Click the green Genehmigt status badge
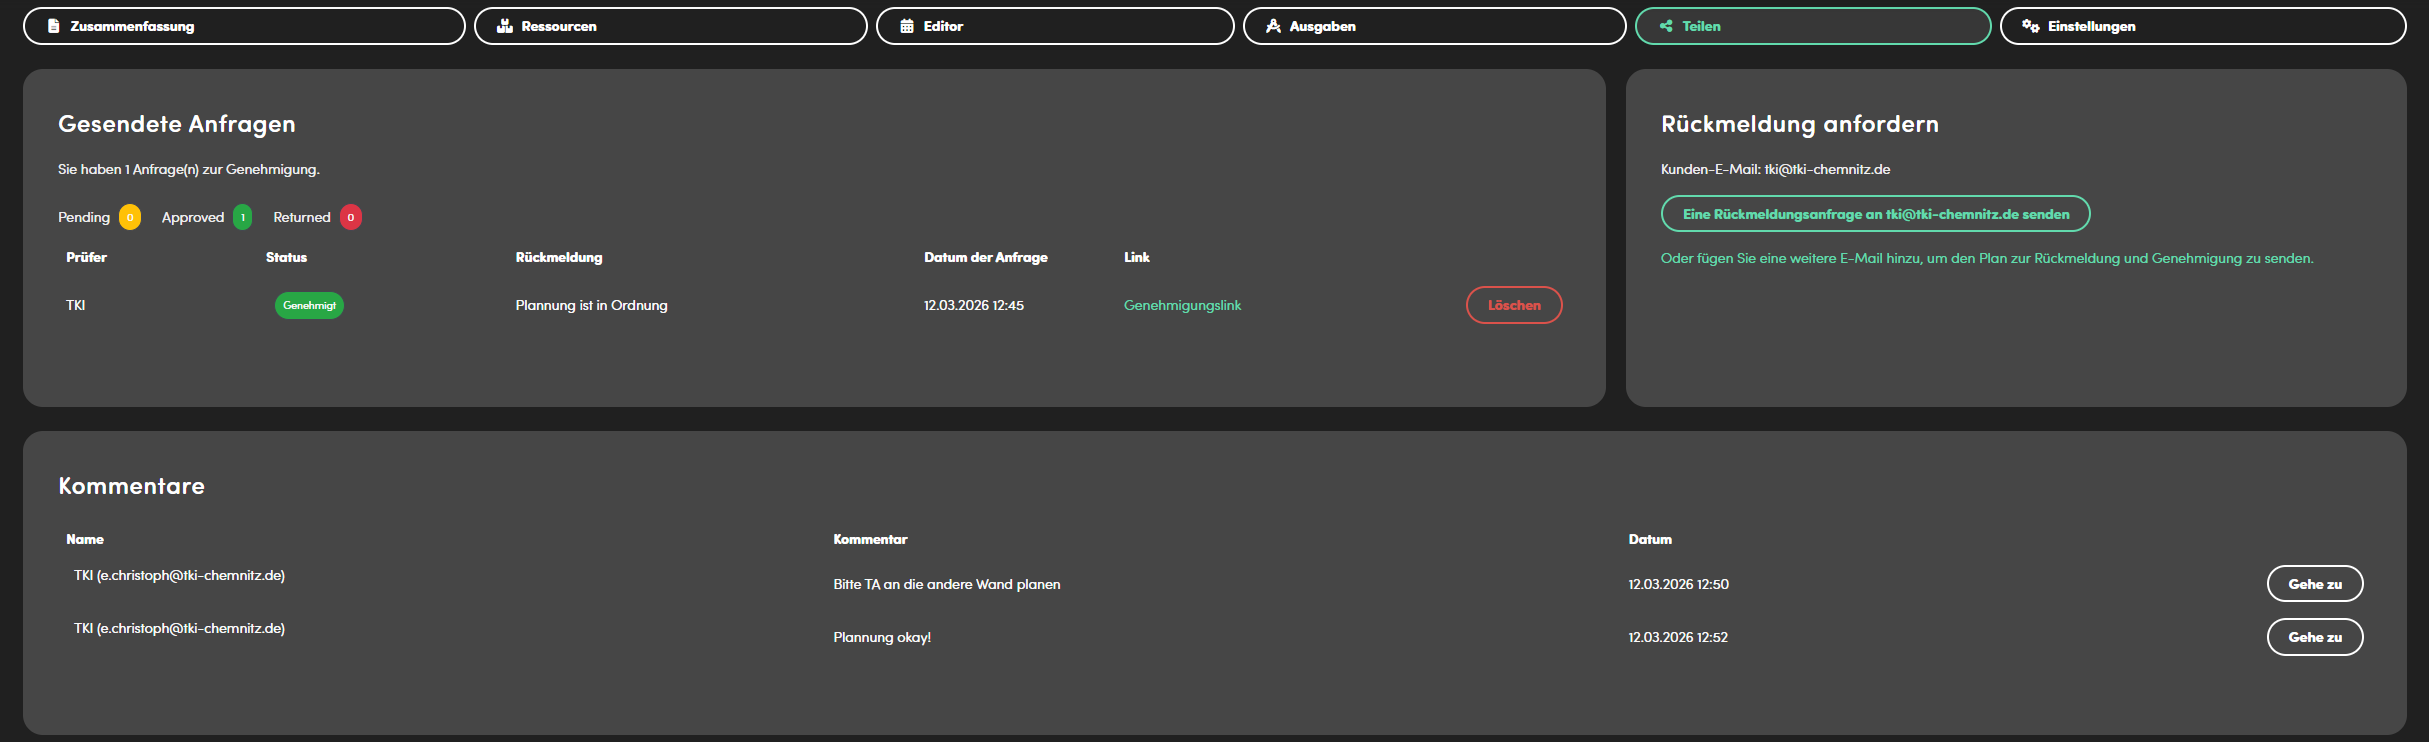The height and width of the screenshot is (742, 2429). tap(309, 305)
